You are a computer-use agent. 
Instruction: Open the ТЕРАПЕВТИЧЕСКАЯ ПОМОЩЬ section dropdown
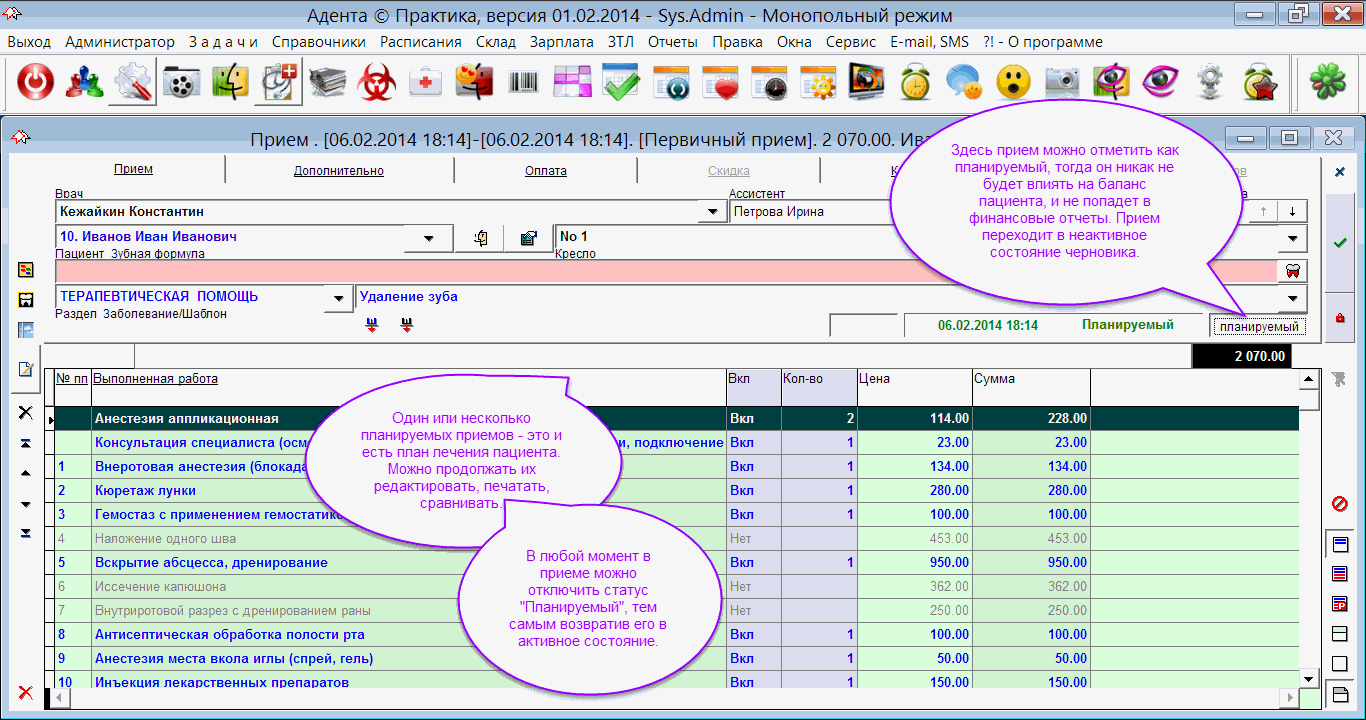(340, 297)
